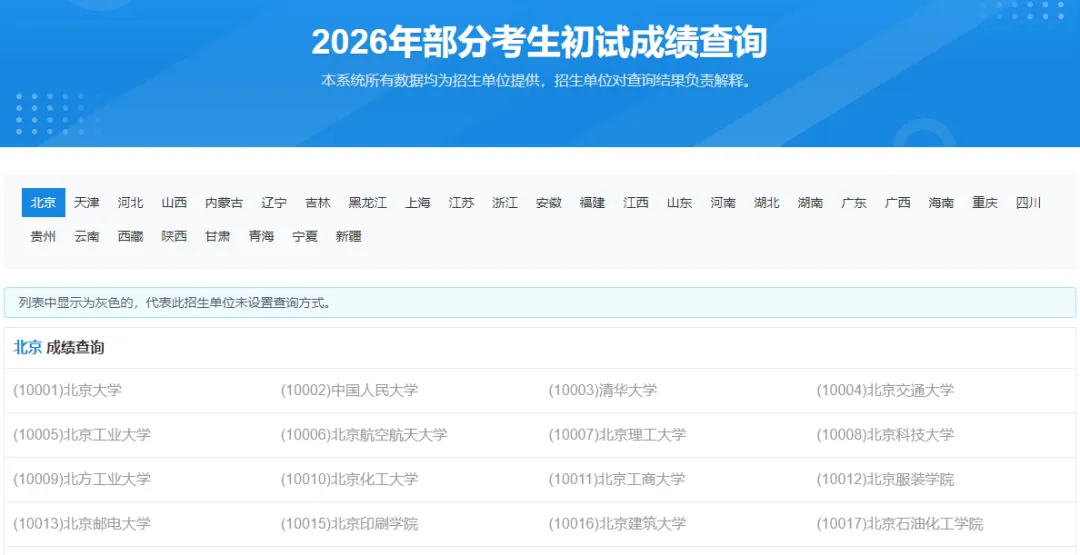1080x555 pixels.
Task: Switch to the 甘肃 province tab
Action: pyautogui.click(x=218, y=236)
